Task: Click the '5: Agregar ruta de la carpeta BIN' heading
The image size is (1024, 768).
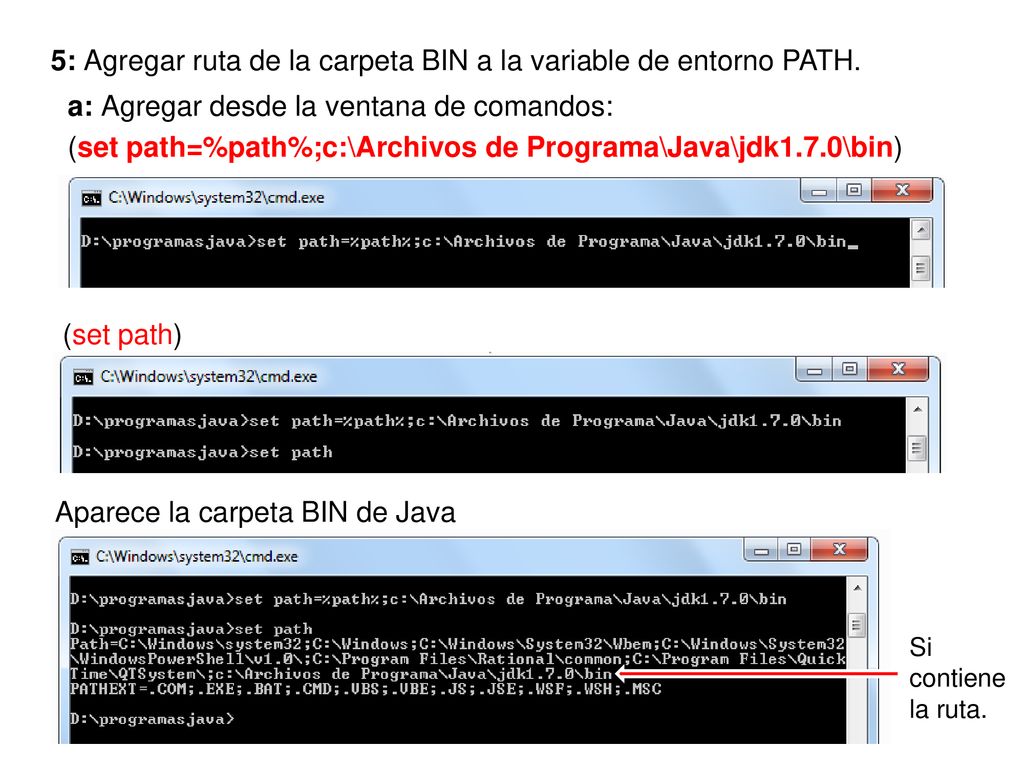Action: coord(456,61)
